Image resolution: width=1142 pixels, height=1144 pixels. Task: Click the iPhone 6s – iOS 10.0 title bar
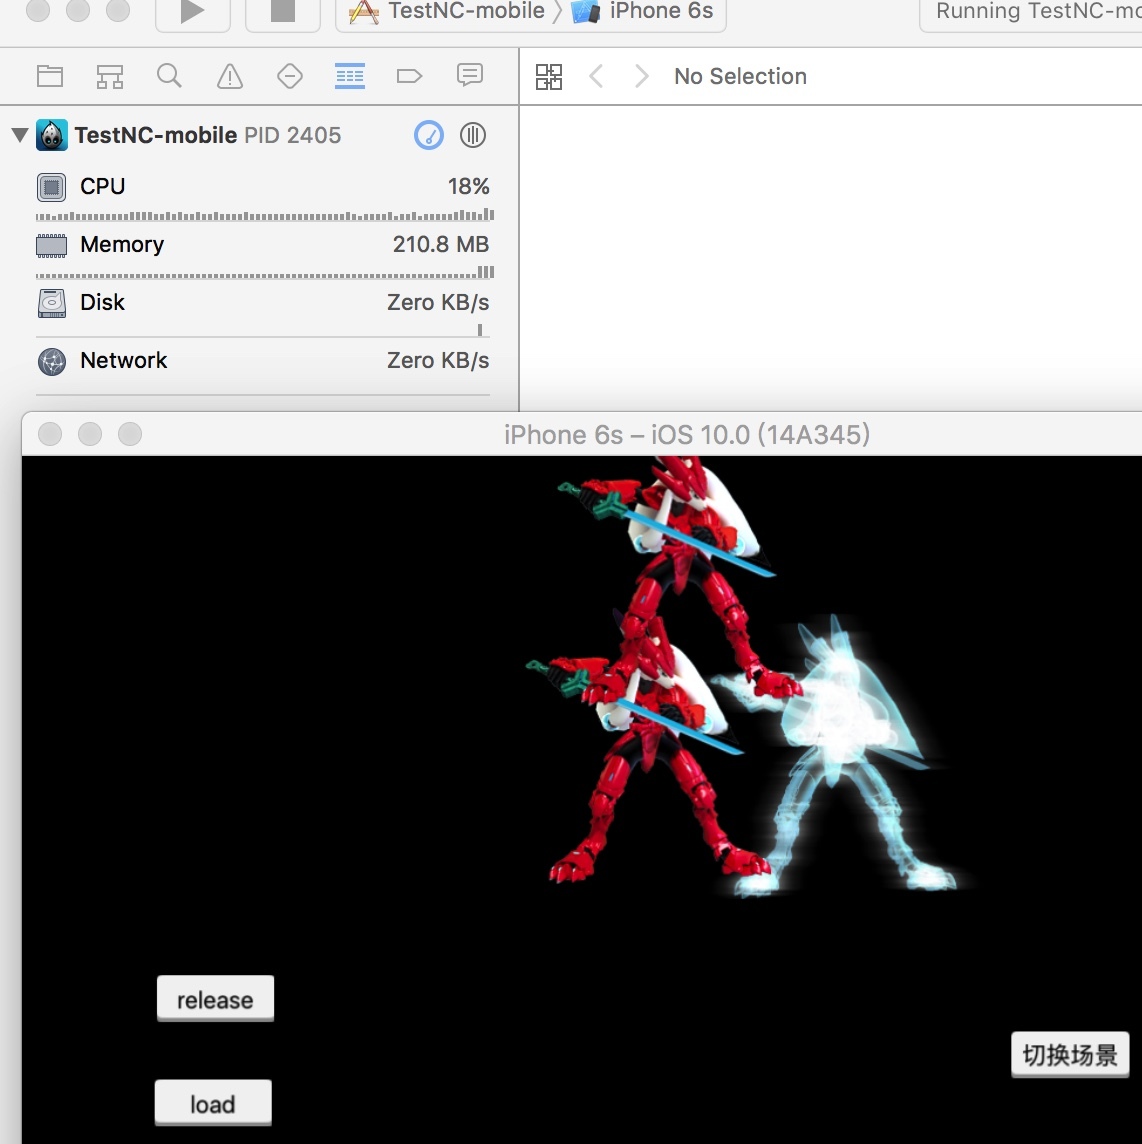coord(687,434)
